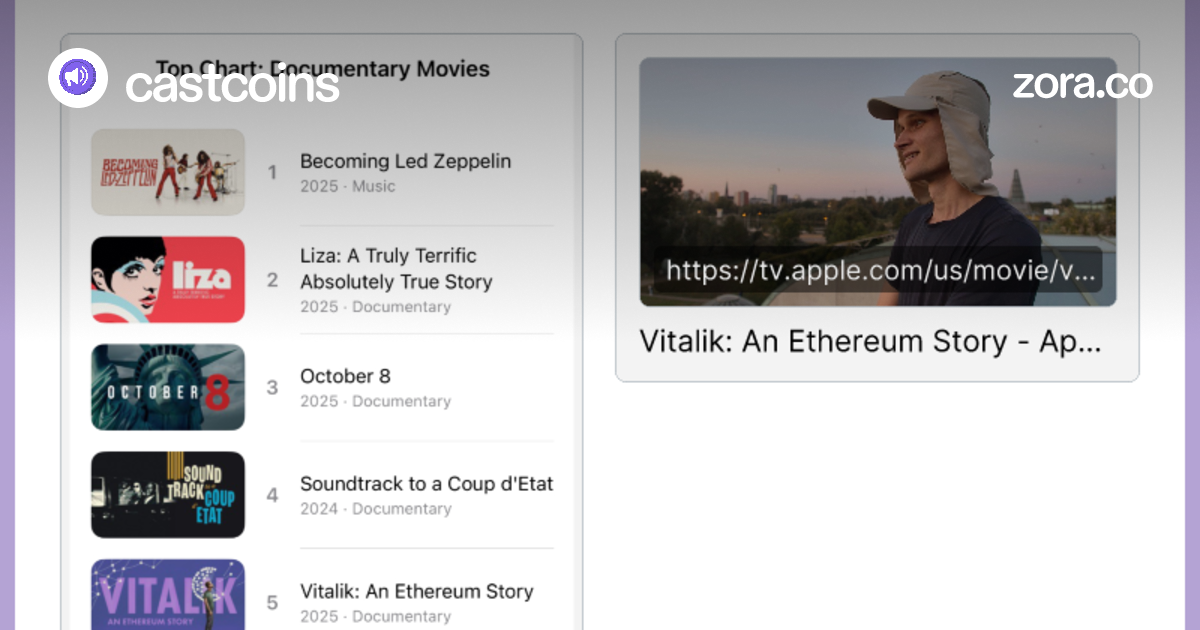Open the Liza documentary poster thumbnail
The height and width of the screenshot is (630, 1200).
pyautogui.click(x=168, y=279)
